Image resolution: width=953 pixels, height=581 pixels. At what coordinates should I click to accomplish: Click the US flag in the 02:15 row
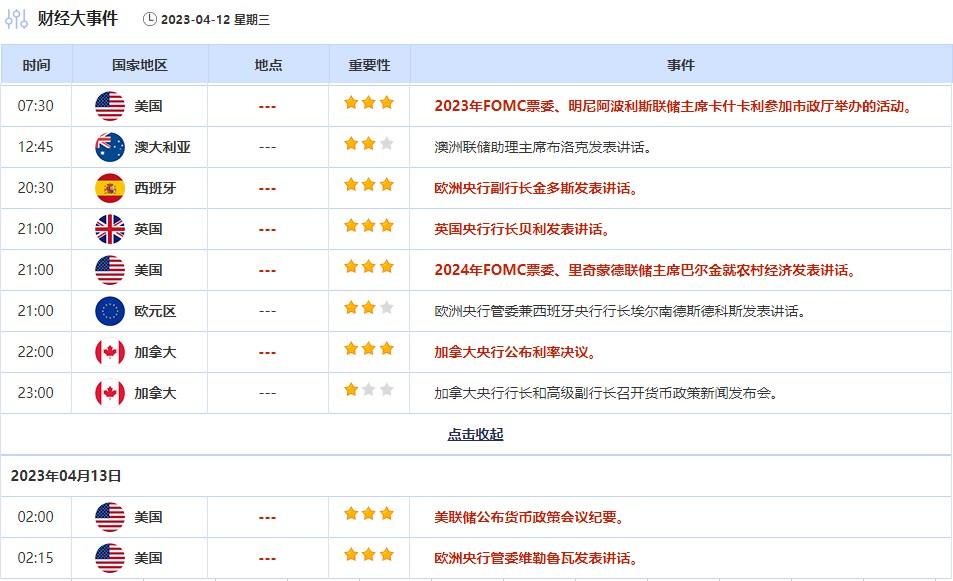click(110, 558)
